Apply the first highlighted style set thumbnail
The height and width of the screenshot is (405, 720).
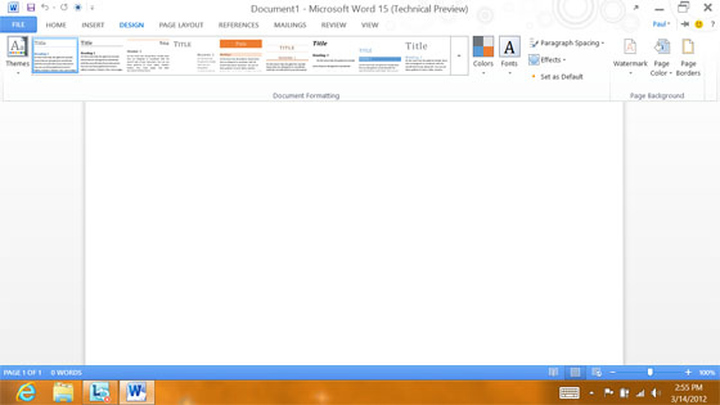pyautogui.click(x=55, y=56)
